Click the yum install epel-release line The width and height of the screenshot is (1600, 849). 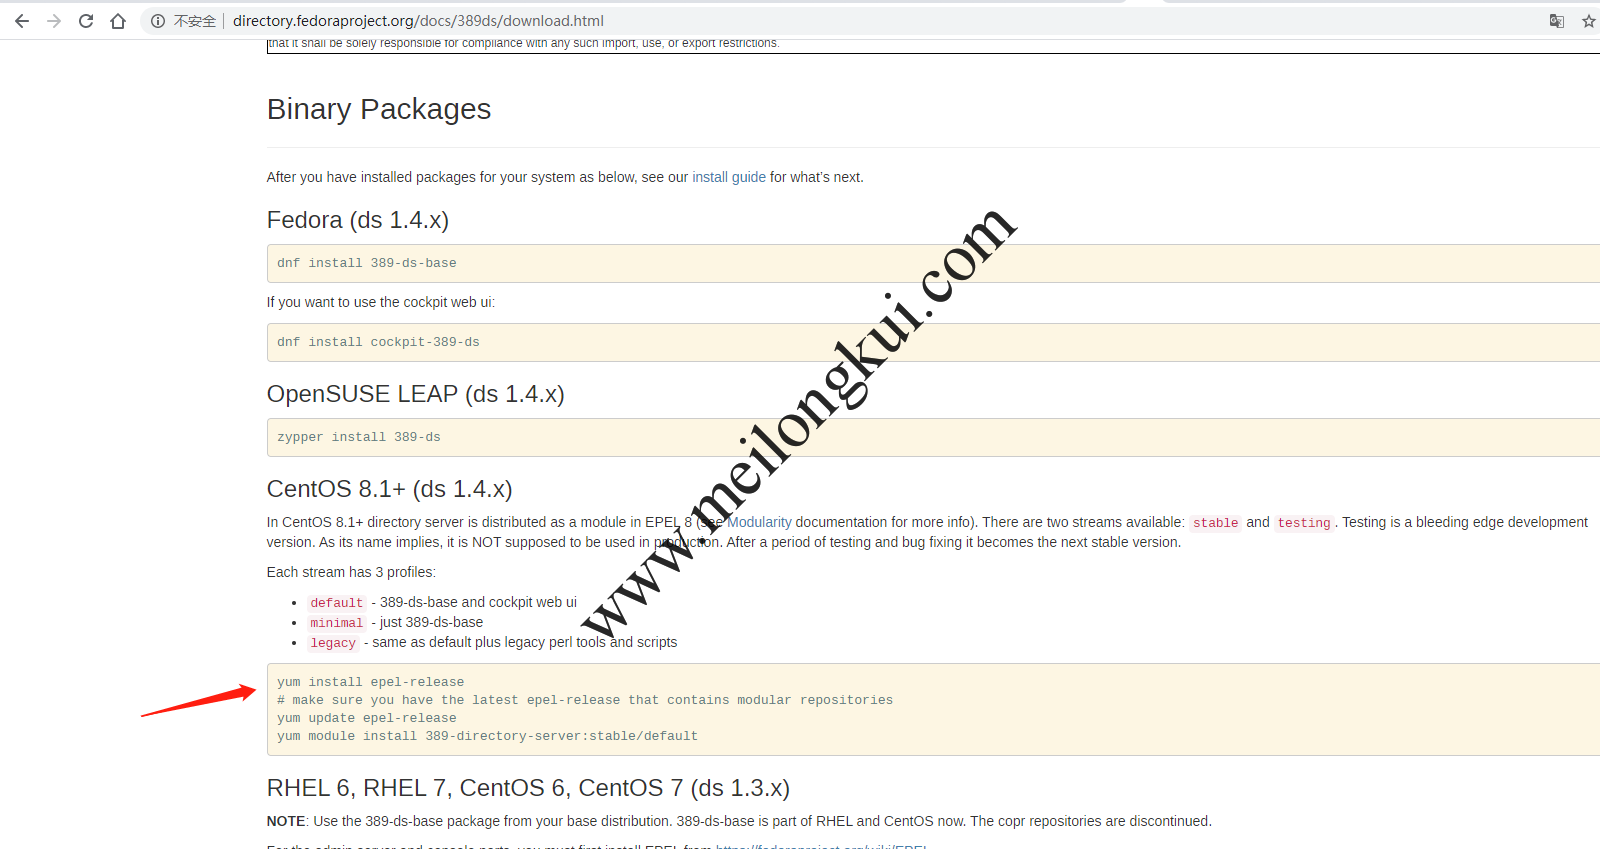(371, 682)
